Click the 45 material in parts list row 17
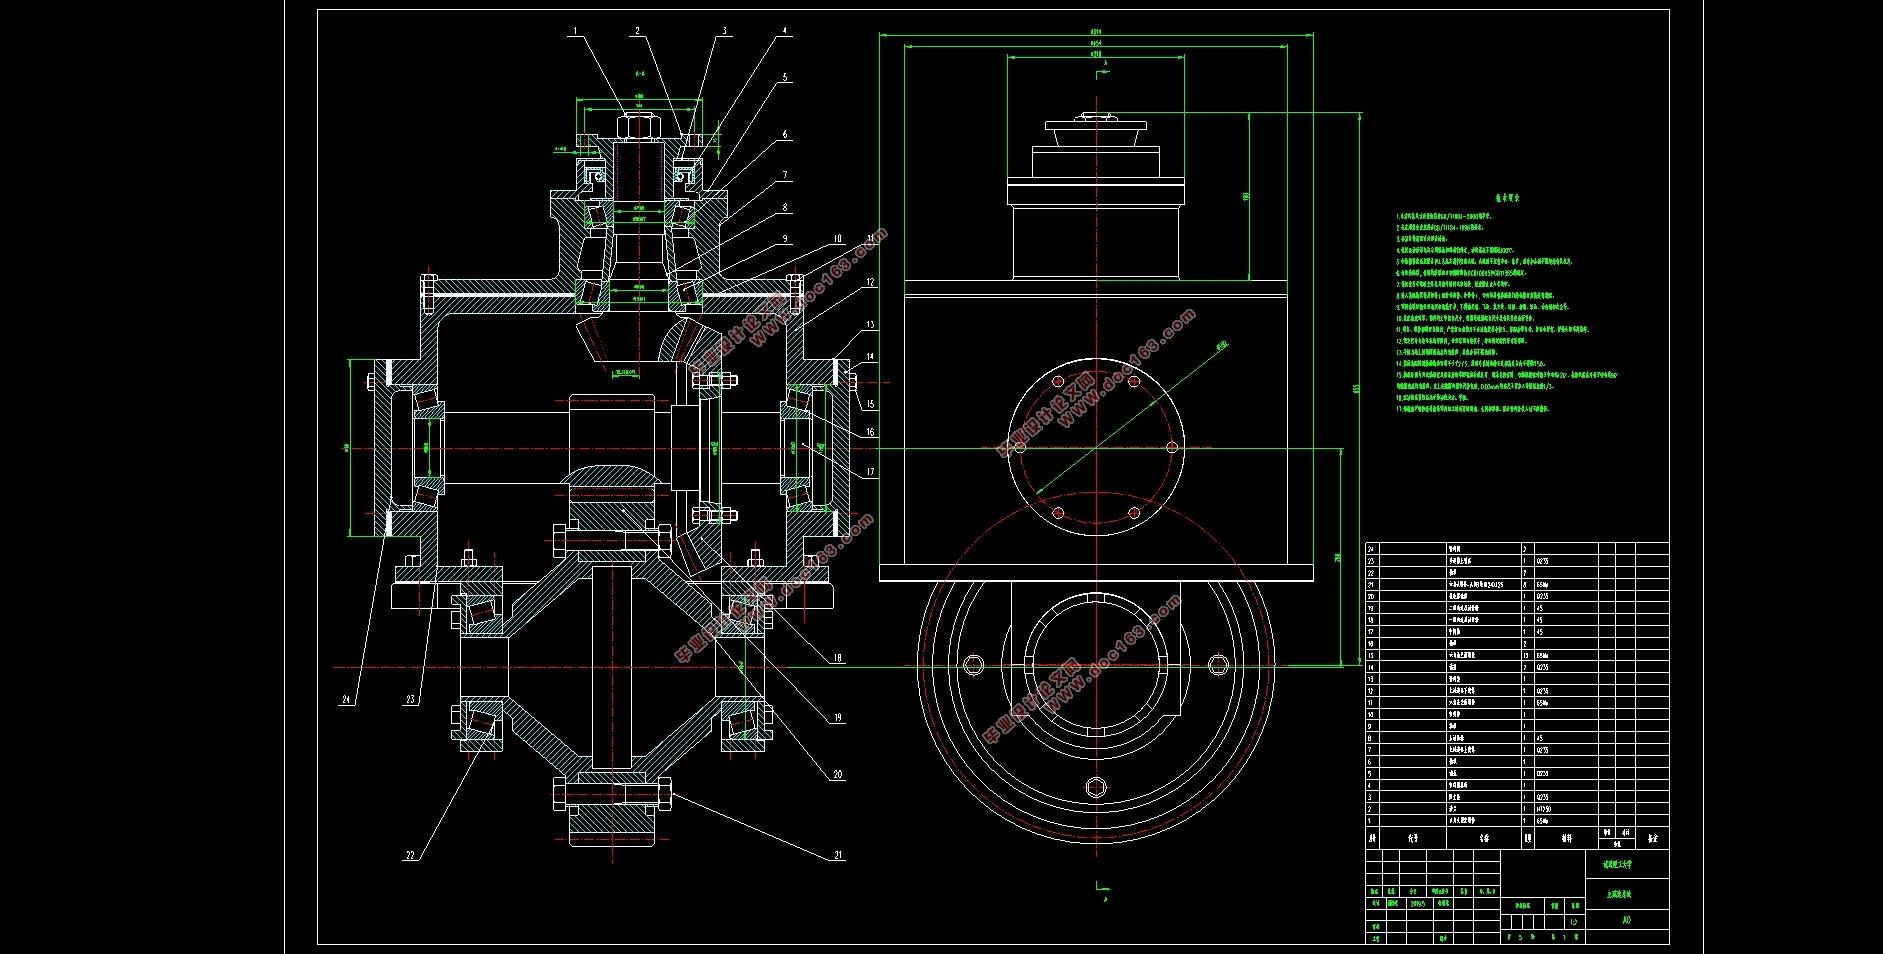This screenshot has width=1883, height=954. click(1540, 632)
